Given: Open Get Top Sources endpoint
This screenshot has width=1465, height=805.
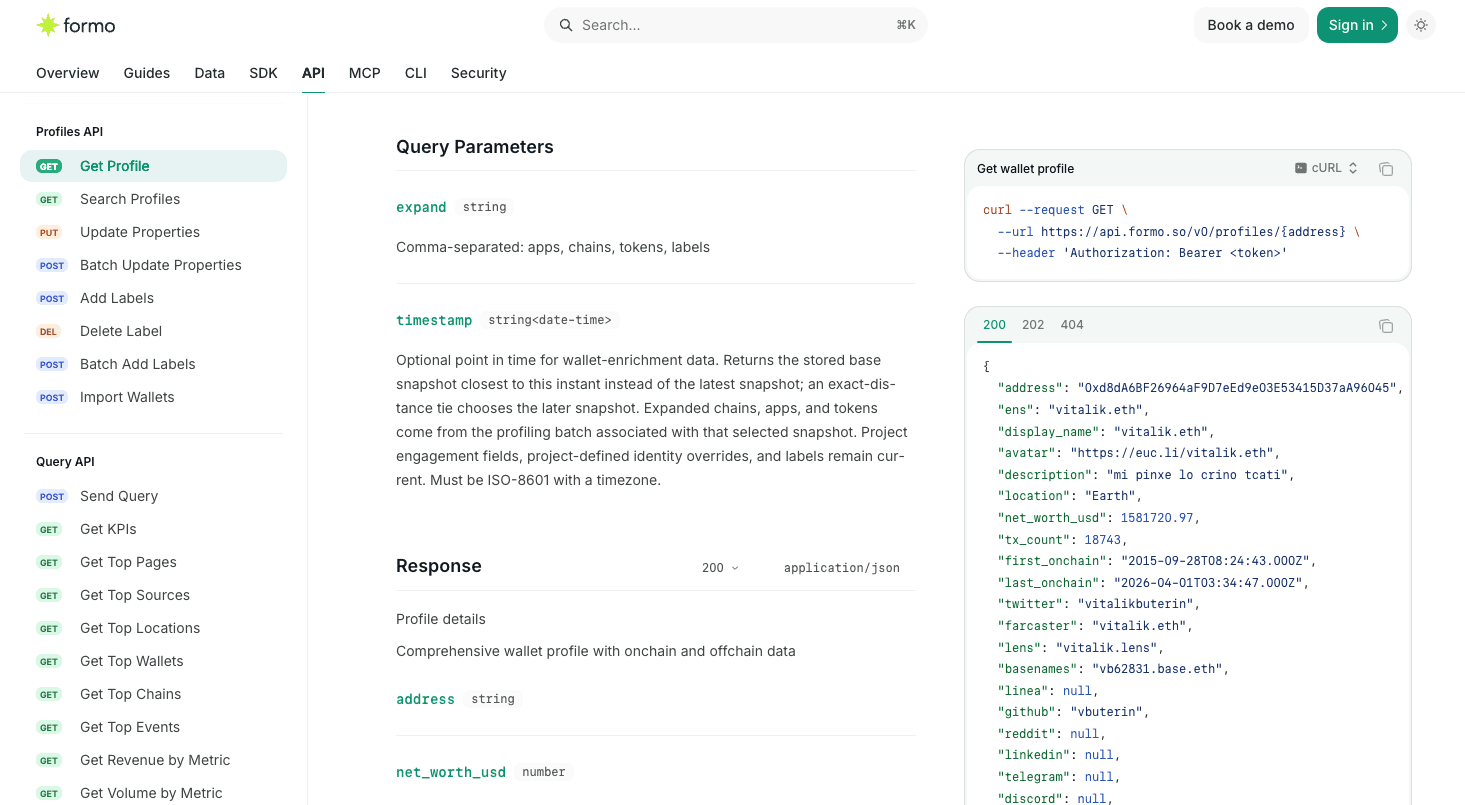Looking at the screenshot, I should click(154, 595).
